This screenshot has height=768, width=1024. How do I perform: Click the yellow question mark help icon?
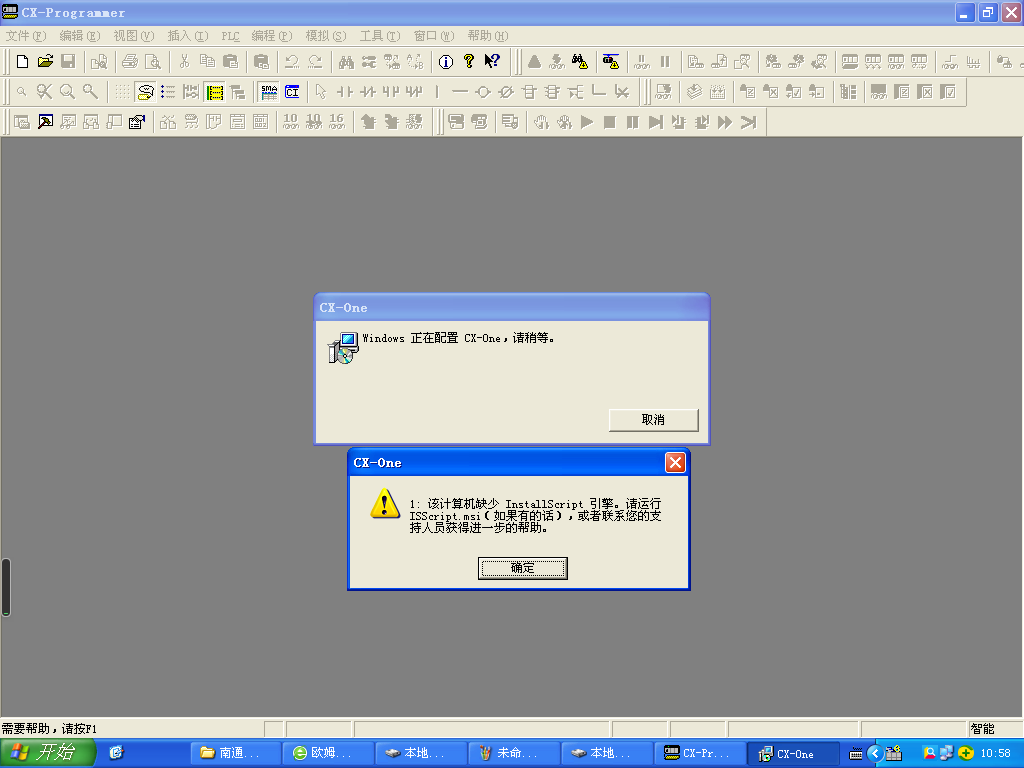[x=468, y=62]
